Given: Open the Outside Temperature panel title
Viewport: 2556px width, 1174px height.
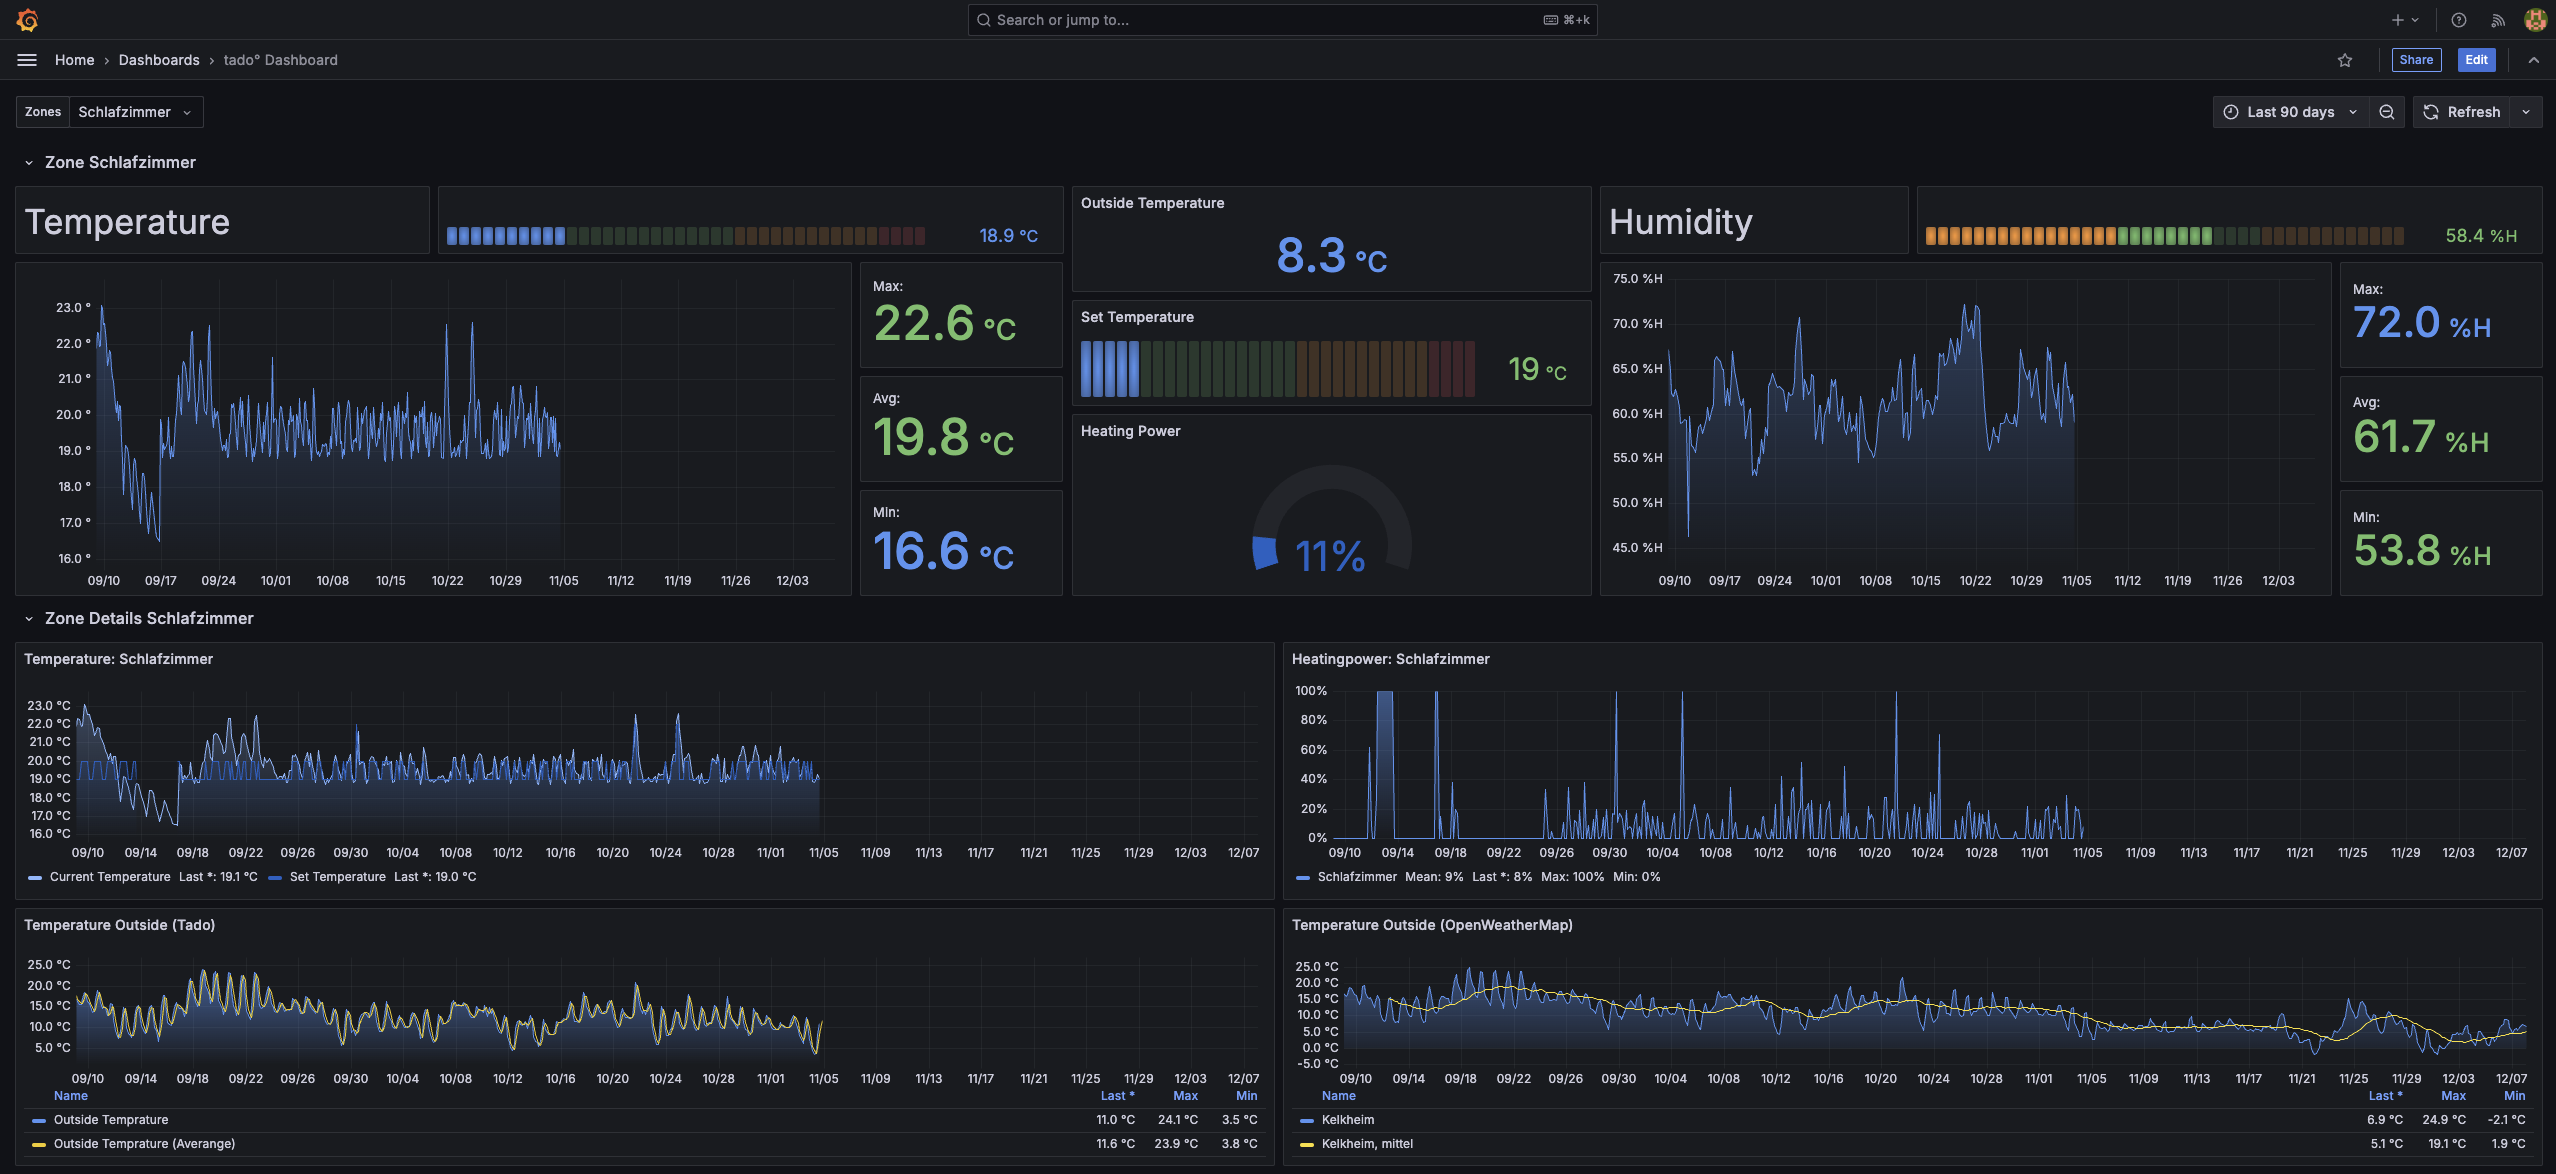Looking at the screenshot, I should point(1152,203).
